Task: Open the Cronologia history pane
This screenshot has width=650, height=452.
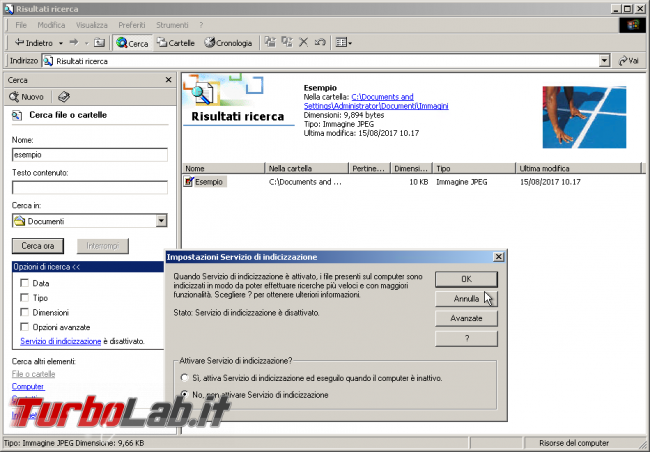Action: [228, 43]
